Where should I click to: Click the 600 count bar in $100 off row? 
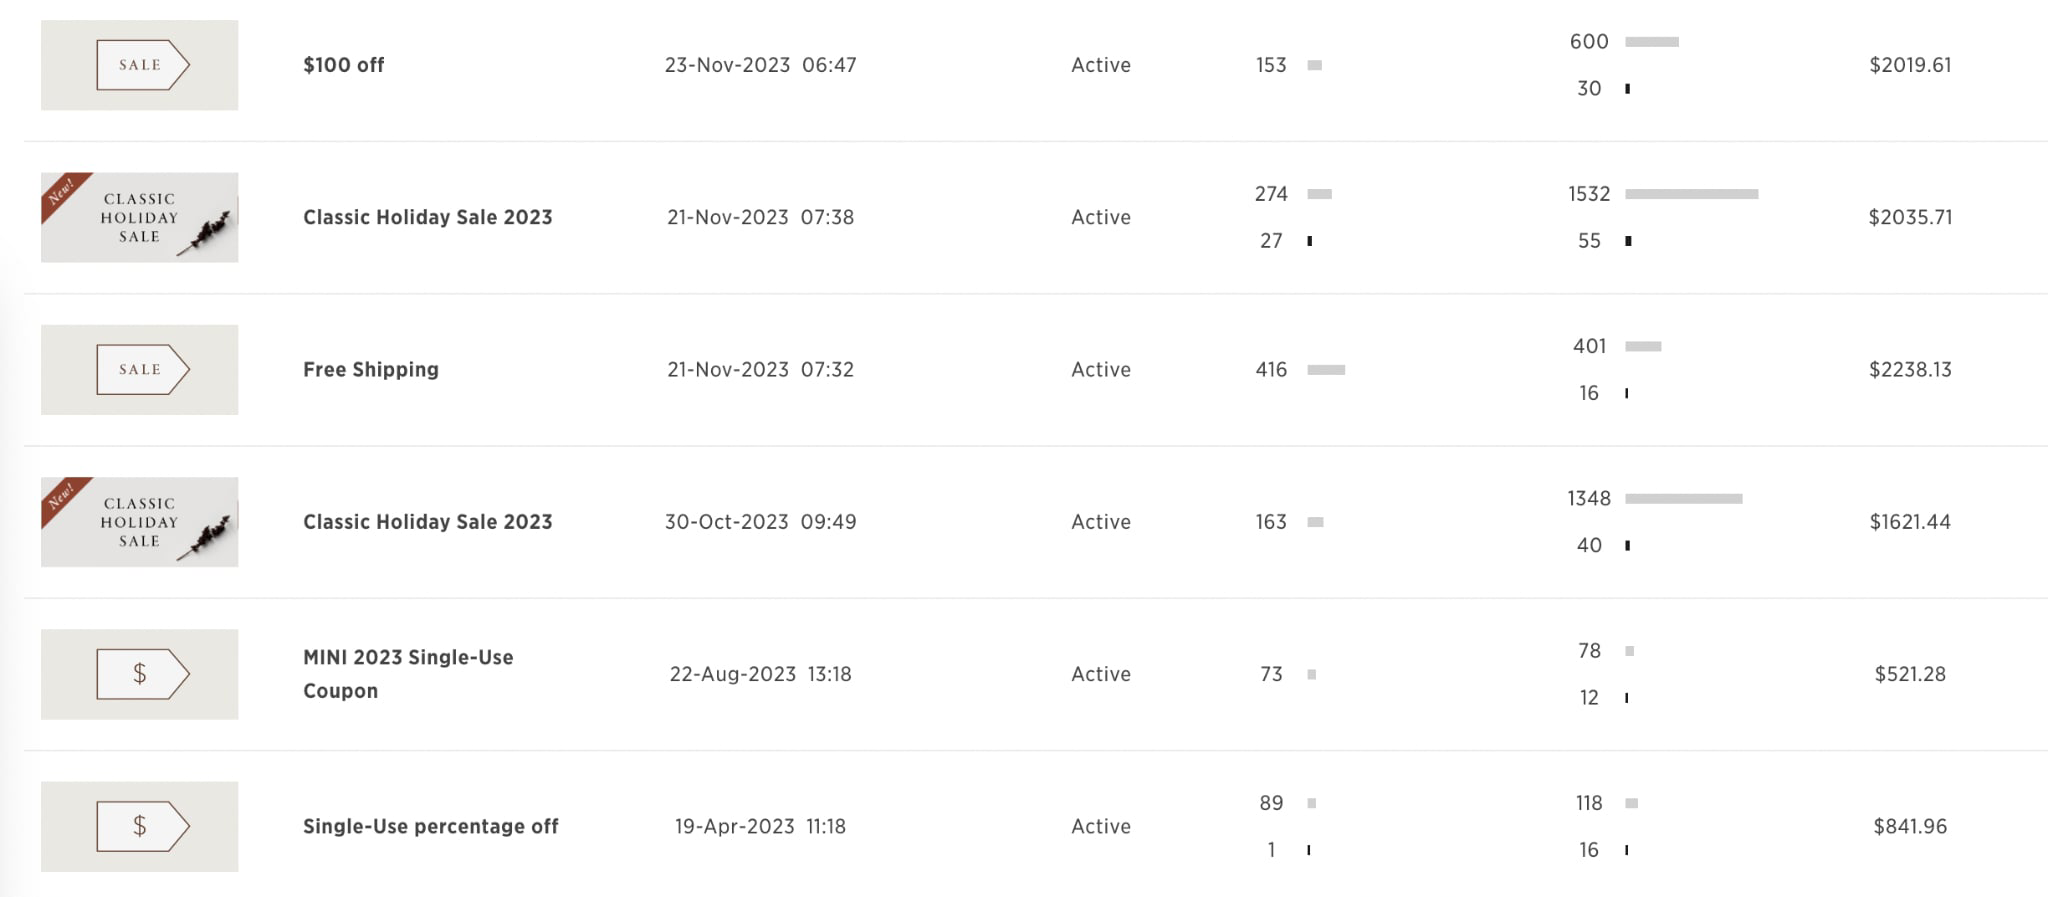coord(1652,42)
